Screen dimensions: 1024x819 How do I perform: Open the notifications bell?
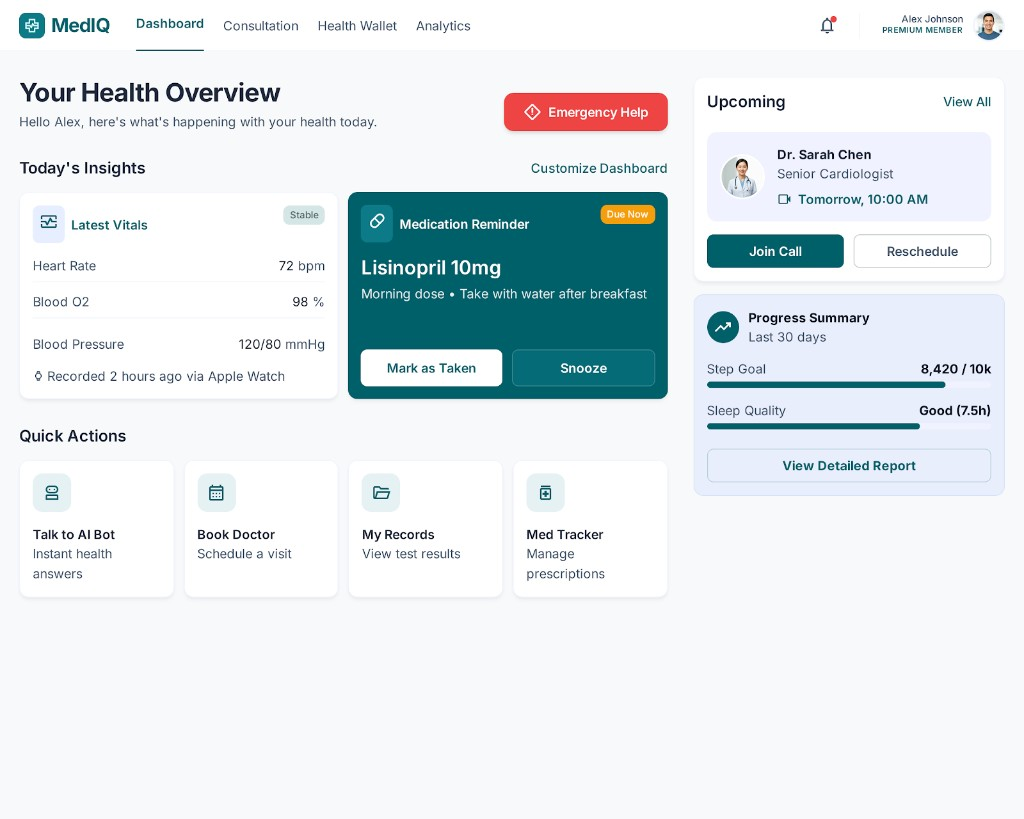[827, 25]
